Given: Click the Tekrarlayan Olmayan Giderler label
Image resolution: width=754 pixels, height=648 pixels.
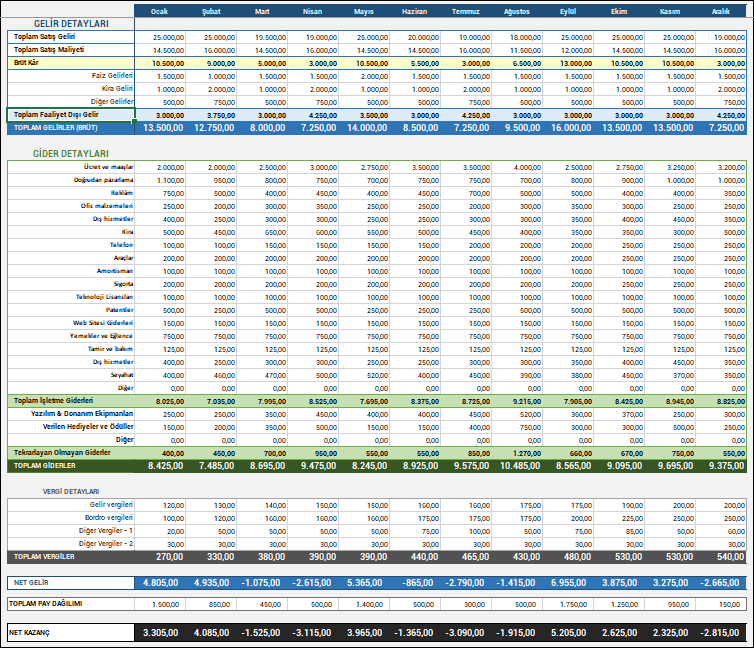Looking at the screenshot, I should tap(62, 452).
